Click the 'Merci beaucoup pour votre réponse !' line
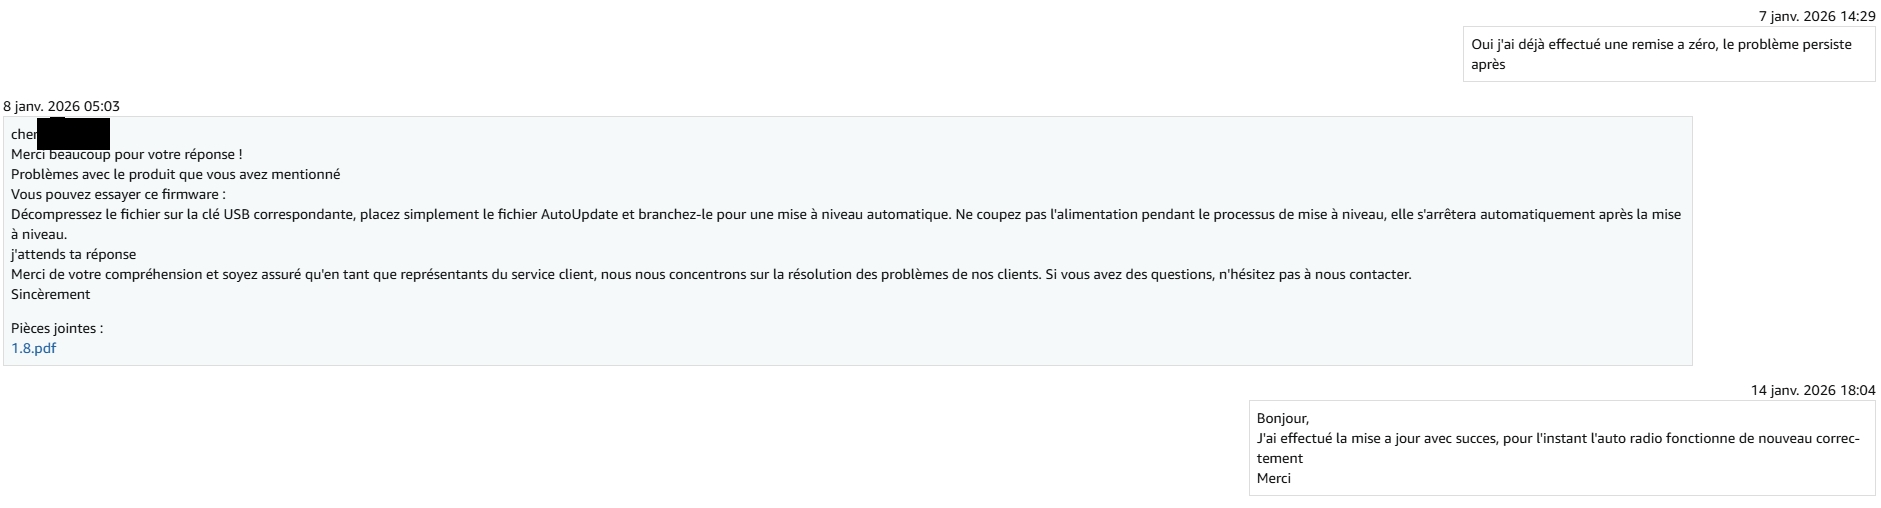The height and width of the screenshot is (508, 1881). click(127, 154)
